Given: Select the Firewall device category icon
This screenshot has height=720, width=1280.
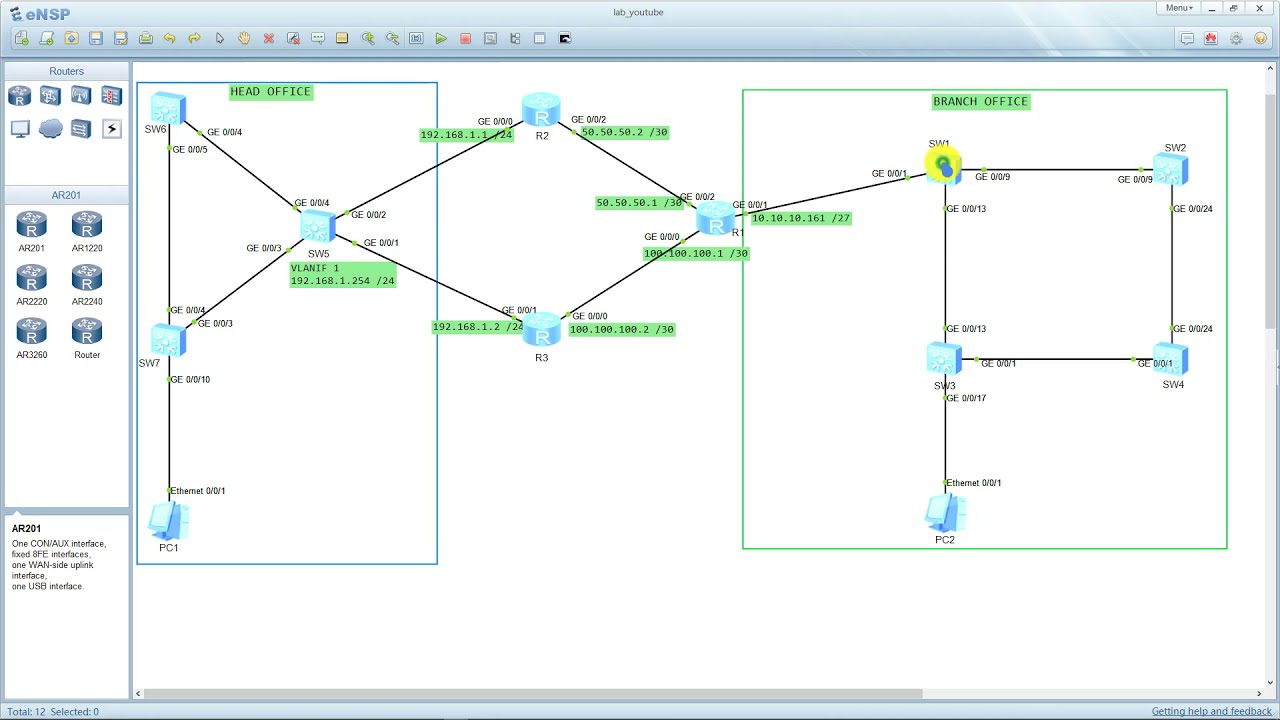Looking at the screenshot, I should (111, 96).
